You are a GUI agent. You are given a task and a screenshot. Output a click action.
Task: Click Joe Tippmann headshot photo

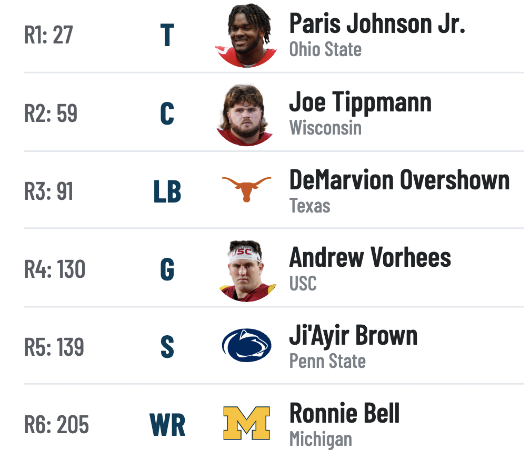pyautogui.click(x=246, y=114)
